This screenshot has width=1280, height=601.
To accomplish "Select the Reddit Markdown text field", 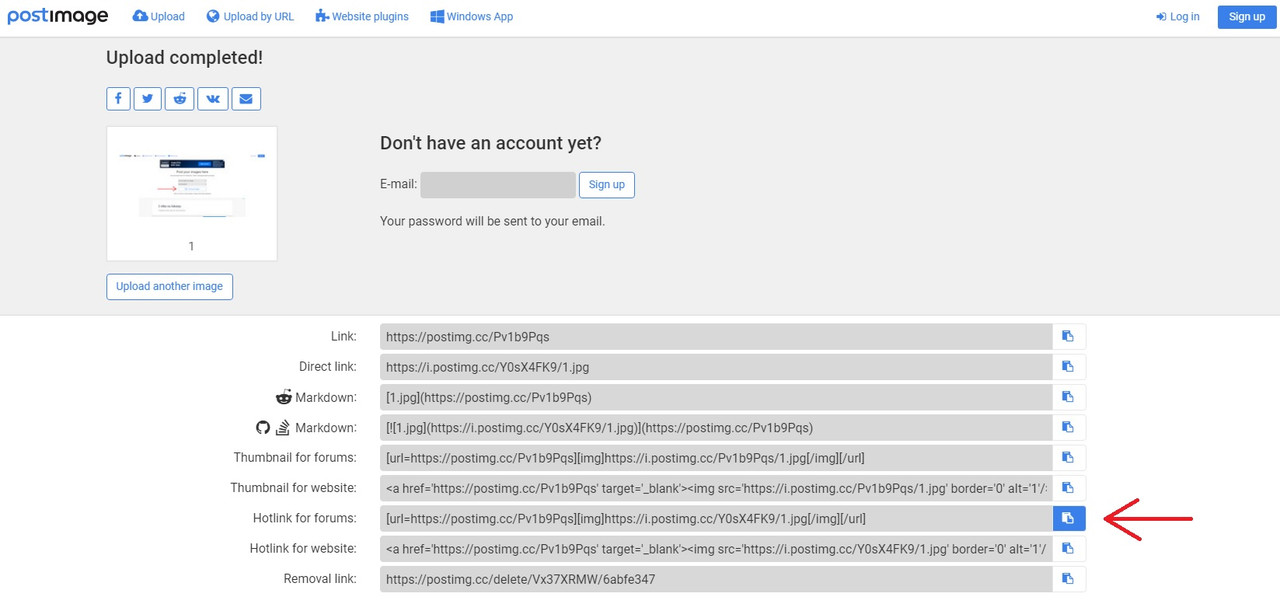I will point(716,397).
